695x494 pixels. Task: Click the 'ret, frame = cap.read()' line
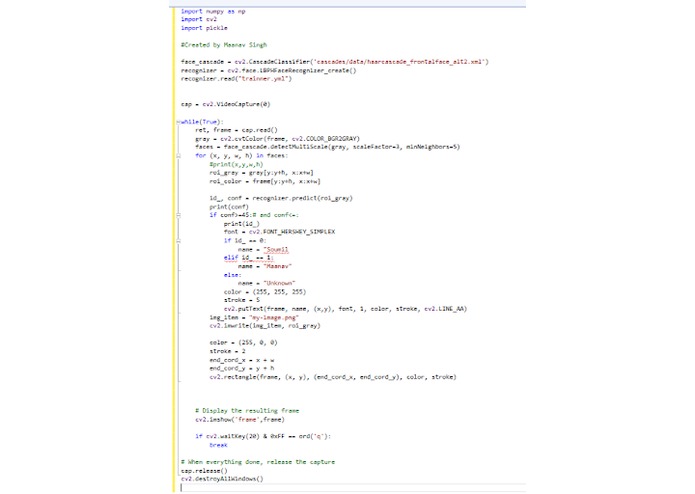(236, 130)
